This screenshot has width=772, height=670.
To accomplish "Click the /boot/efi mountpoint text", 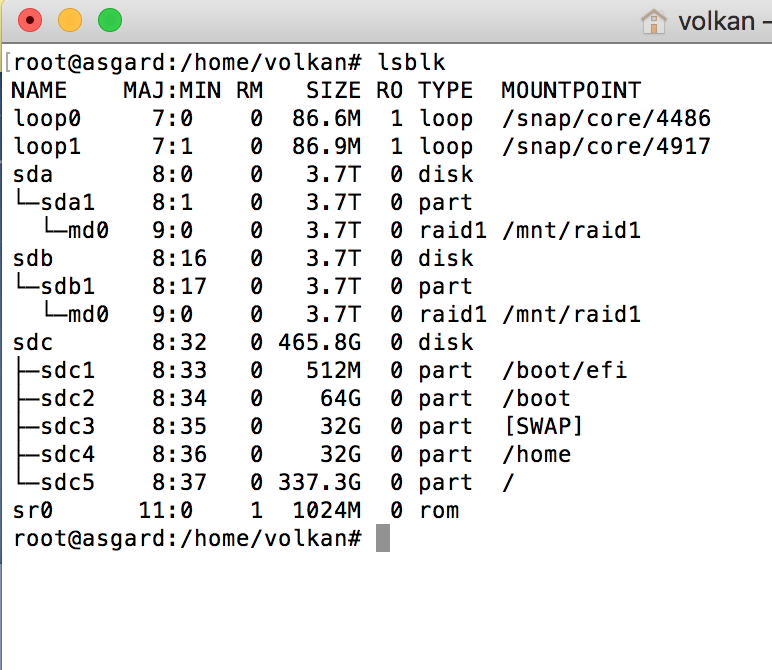I will pos(564,371).
